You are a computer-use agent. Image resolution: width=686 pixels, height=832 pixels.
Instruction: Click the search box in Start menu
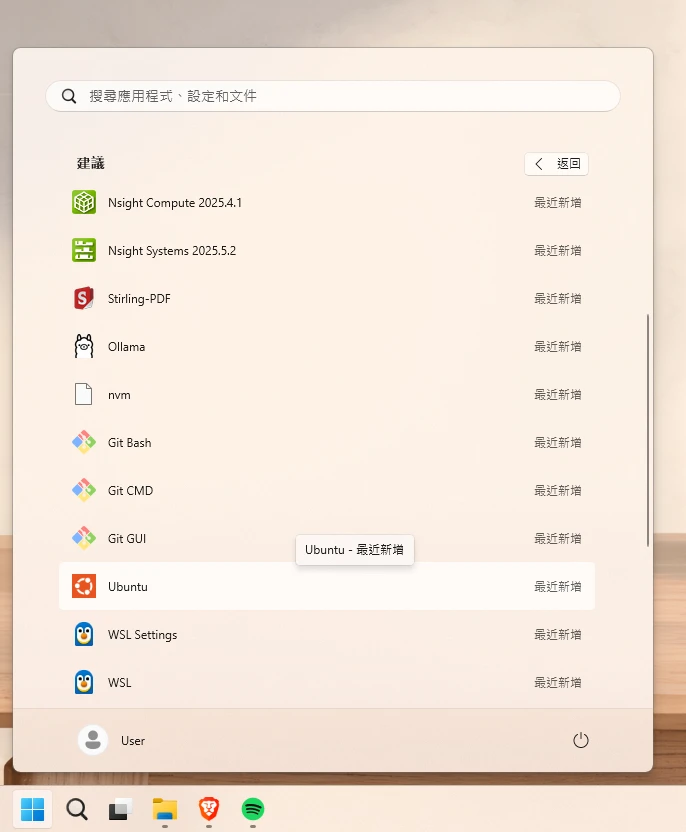[332, 96]
